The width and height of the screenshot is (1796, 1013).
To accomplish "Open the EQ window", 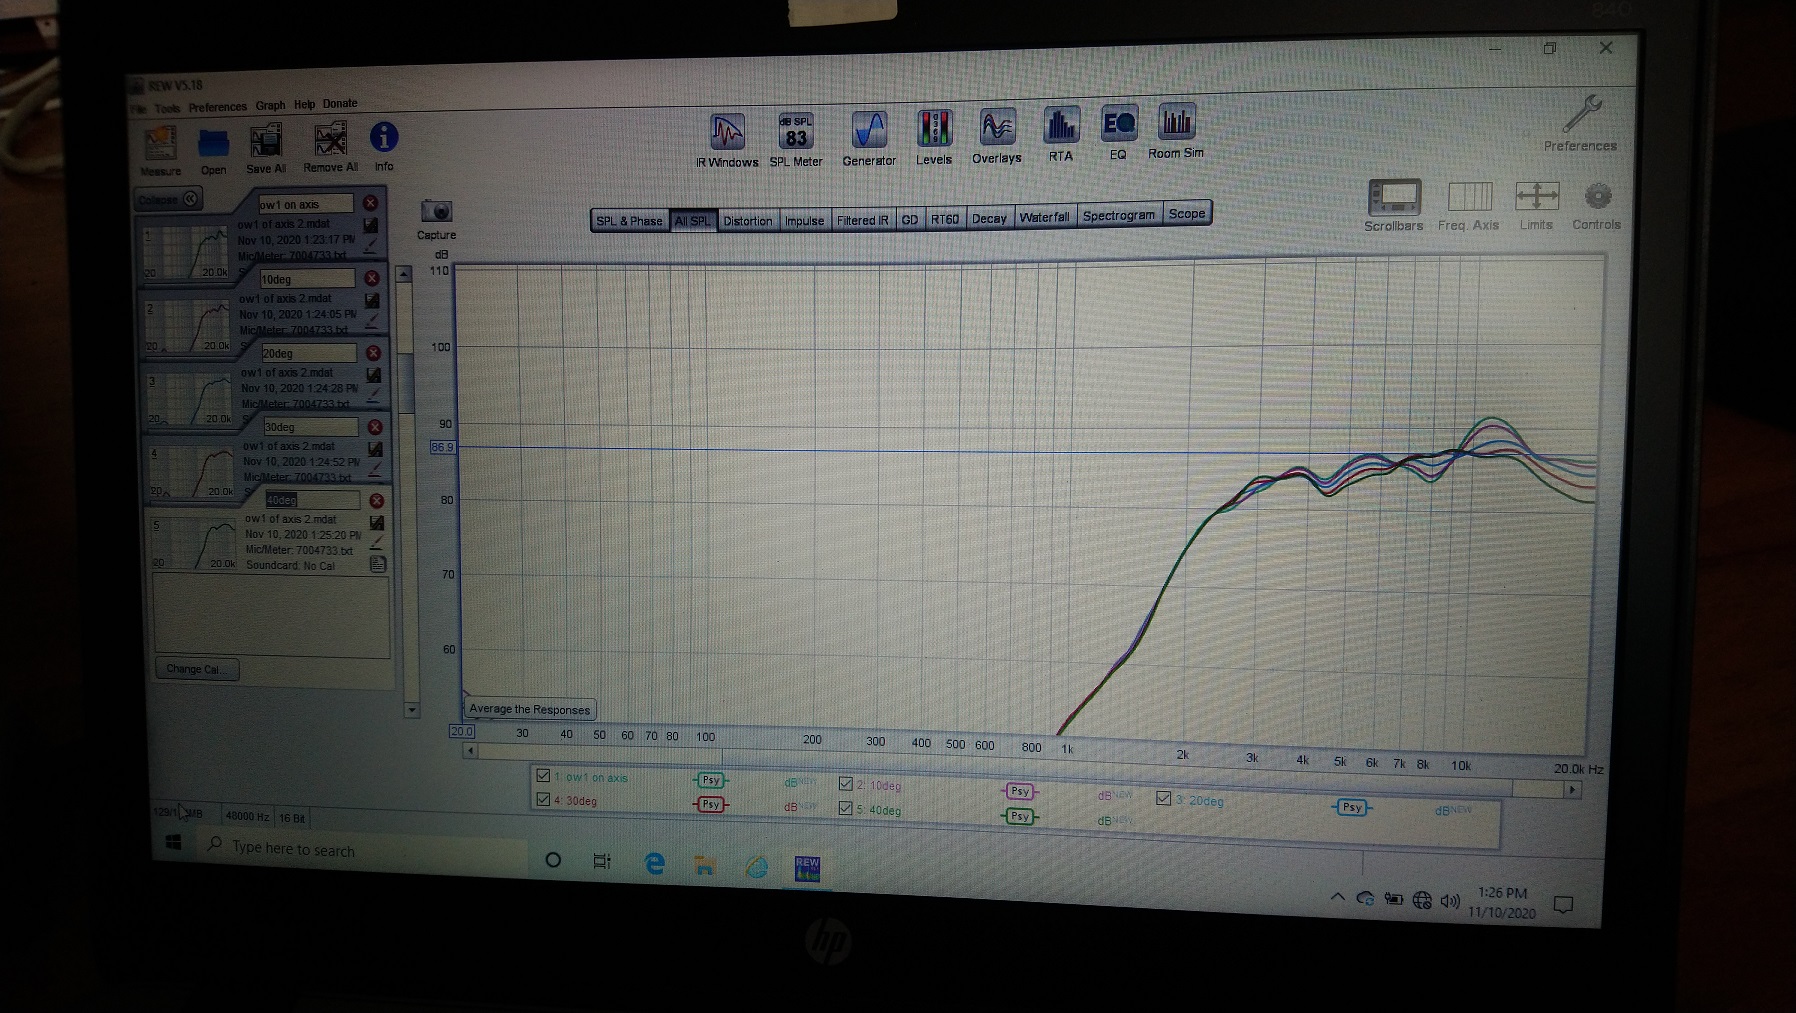I will point(1118,125).
